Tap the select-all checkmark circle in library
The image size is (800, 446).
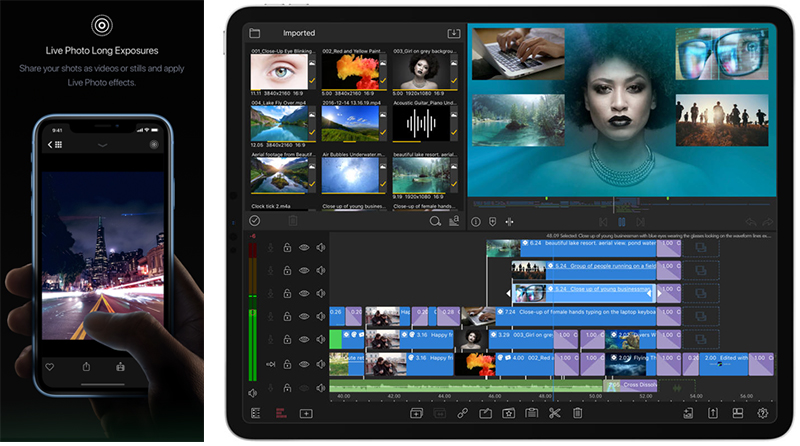click(255, 220)
